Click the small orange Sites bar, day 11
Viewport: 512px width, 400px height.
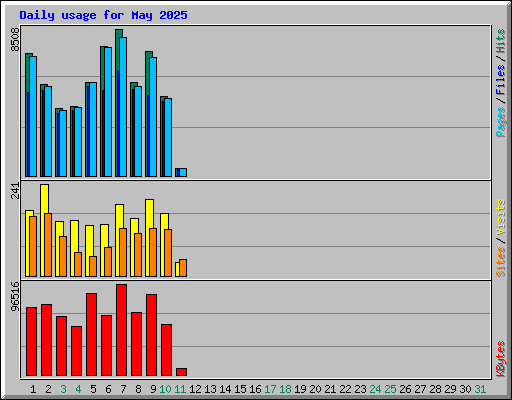click(183, 268)
